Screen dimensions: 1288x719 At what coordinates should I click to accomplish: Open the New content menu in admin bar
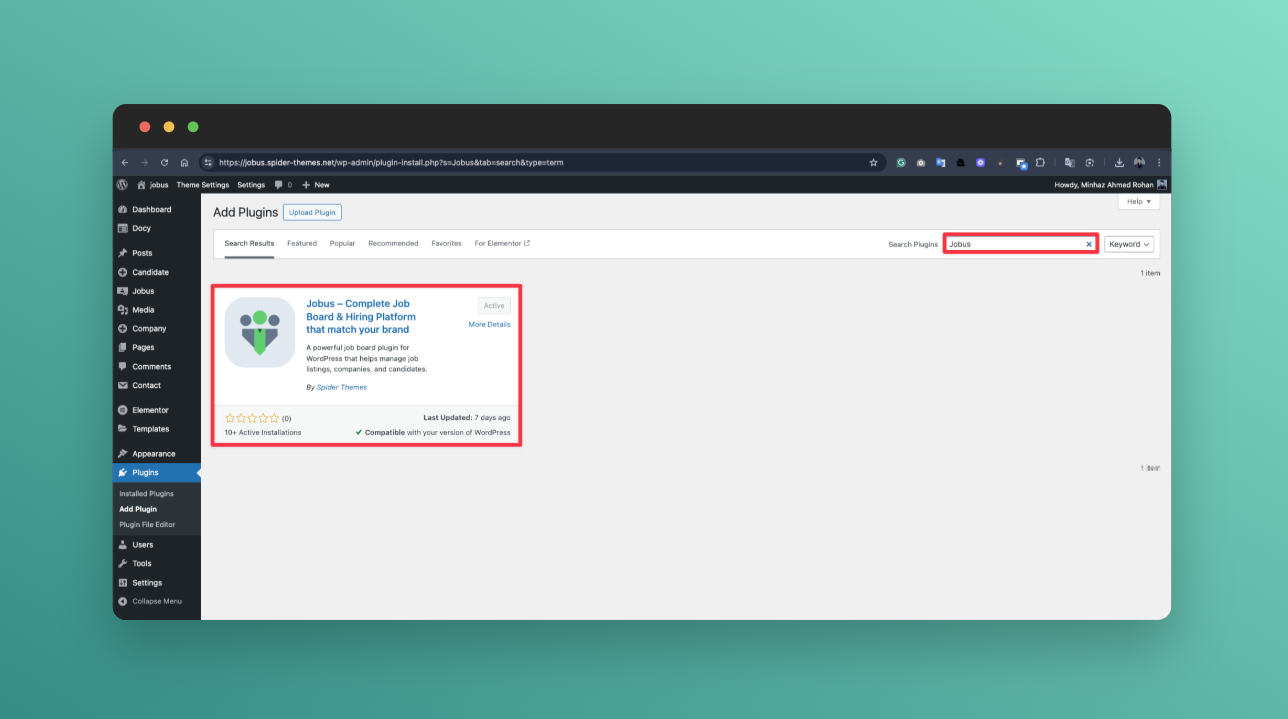pos(315,185)
